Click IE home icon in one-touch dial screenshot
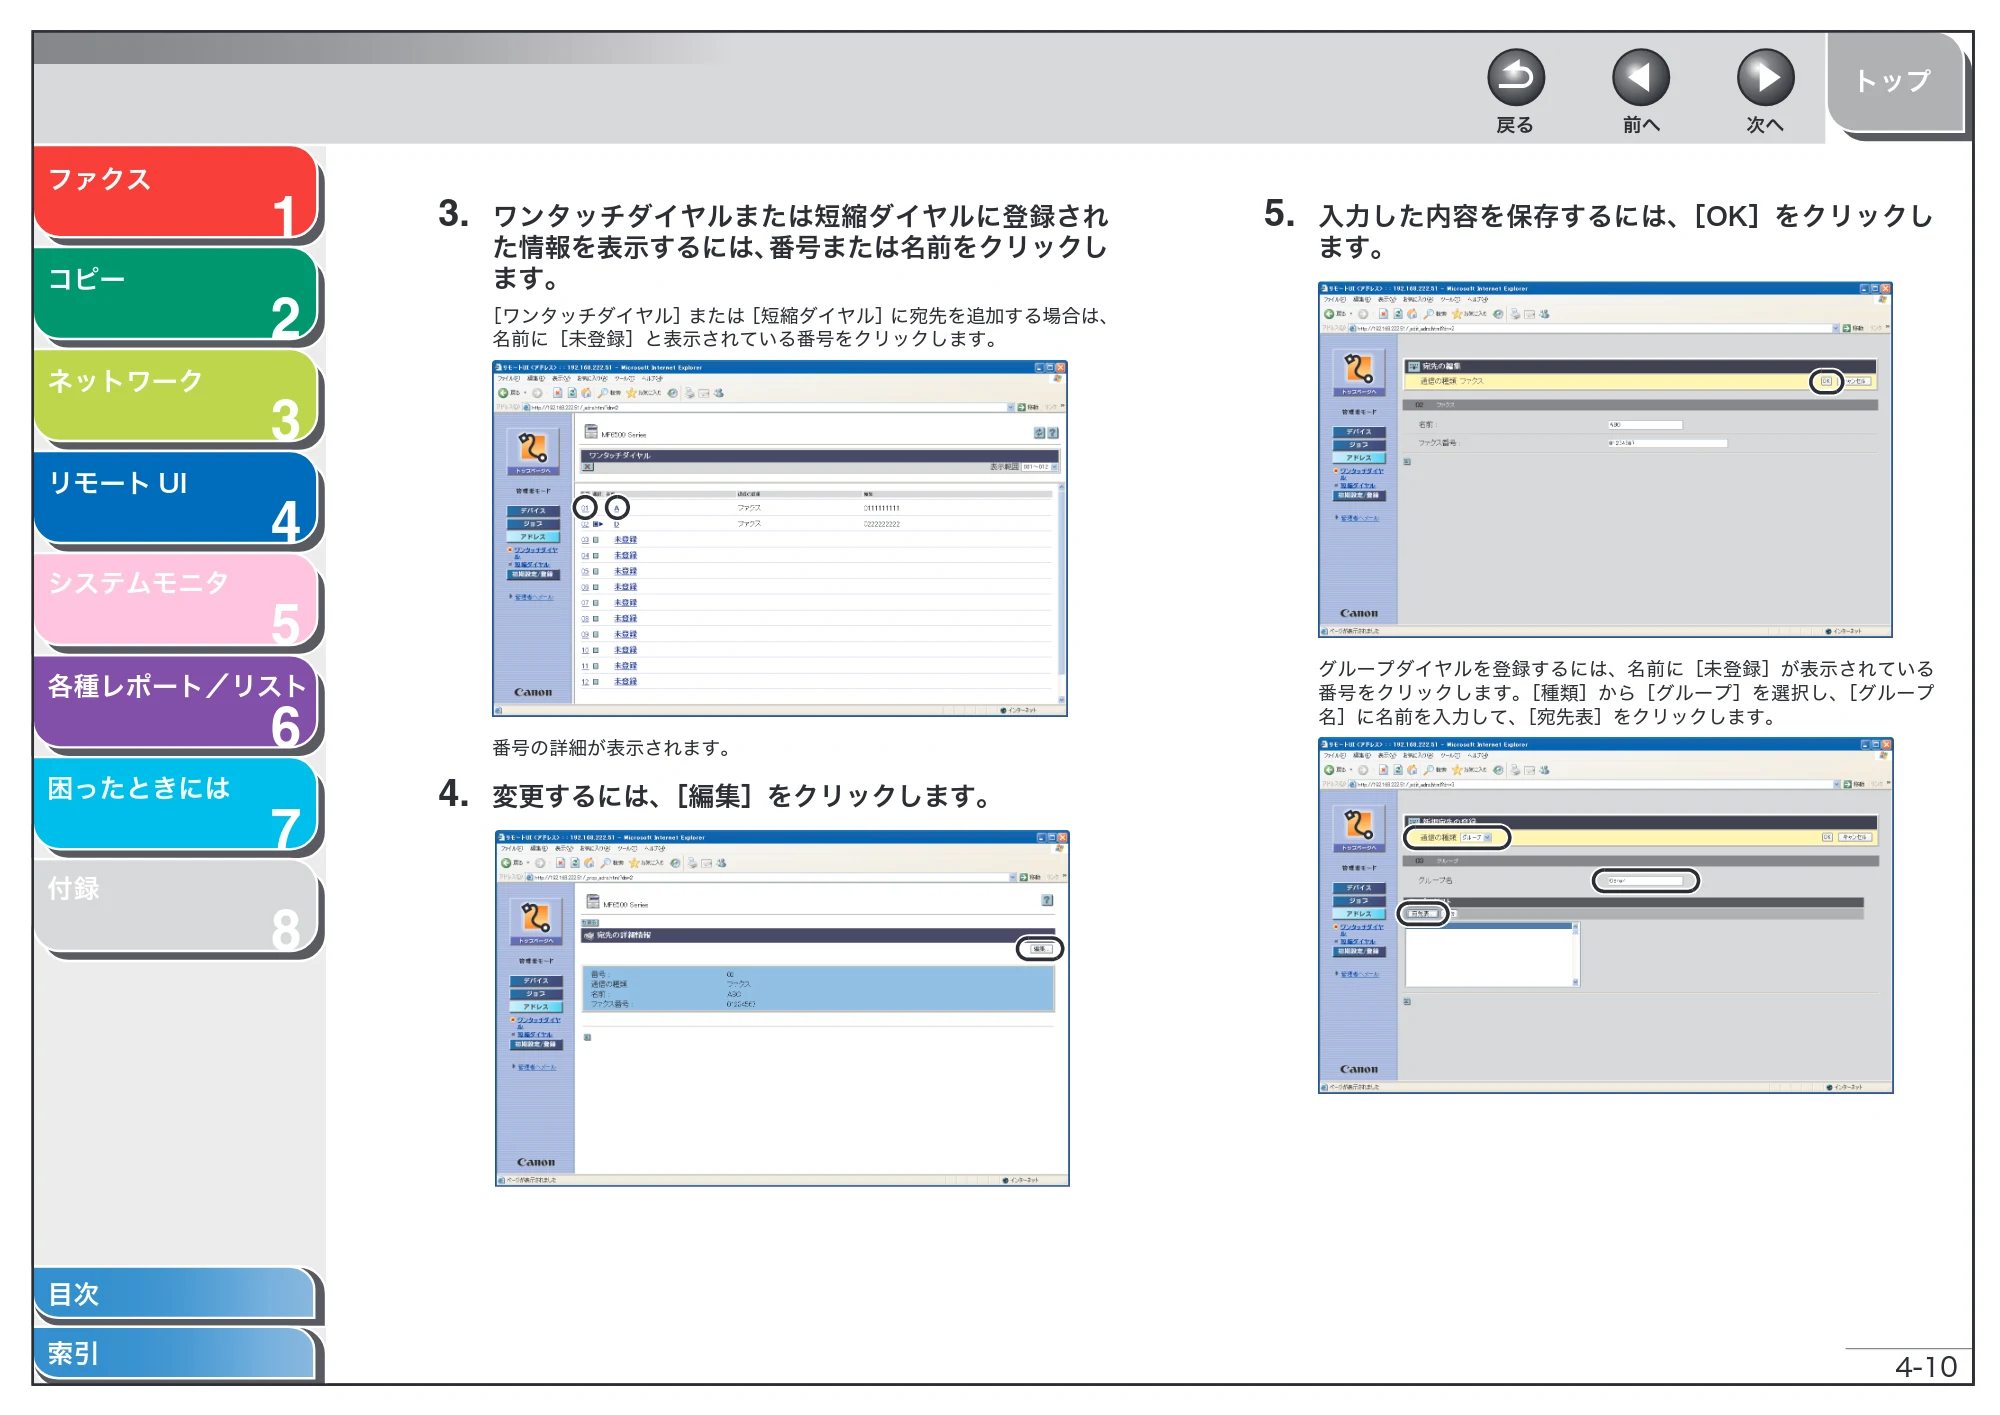Screen dimensions: 2000x1415 (x=585, y=393)
